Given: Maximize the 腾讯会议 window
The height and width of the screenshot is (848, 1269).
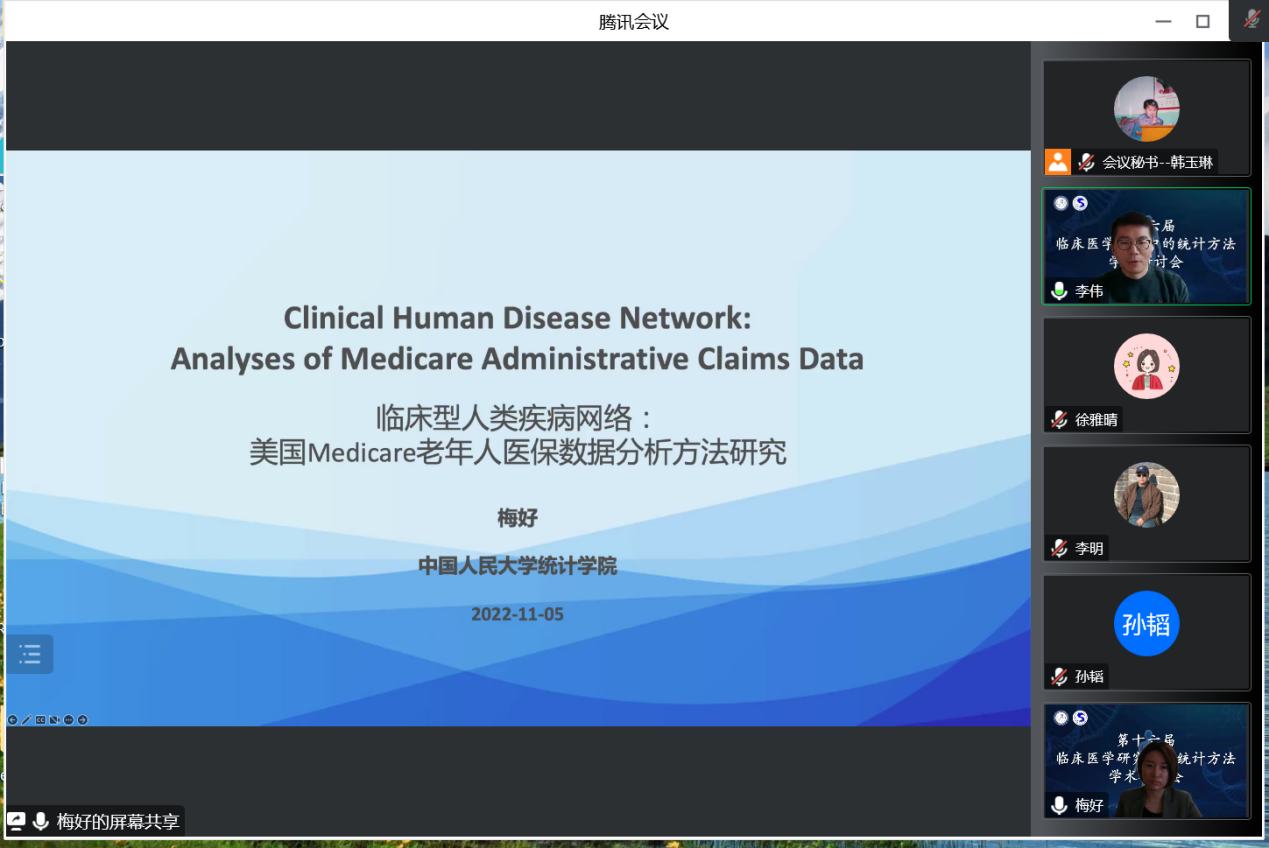Looking at the screenshot, I should [1203, 21].
